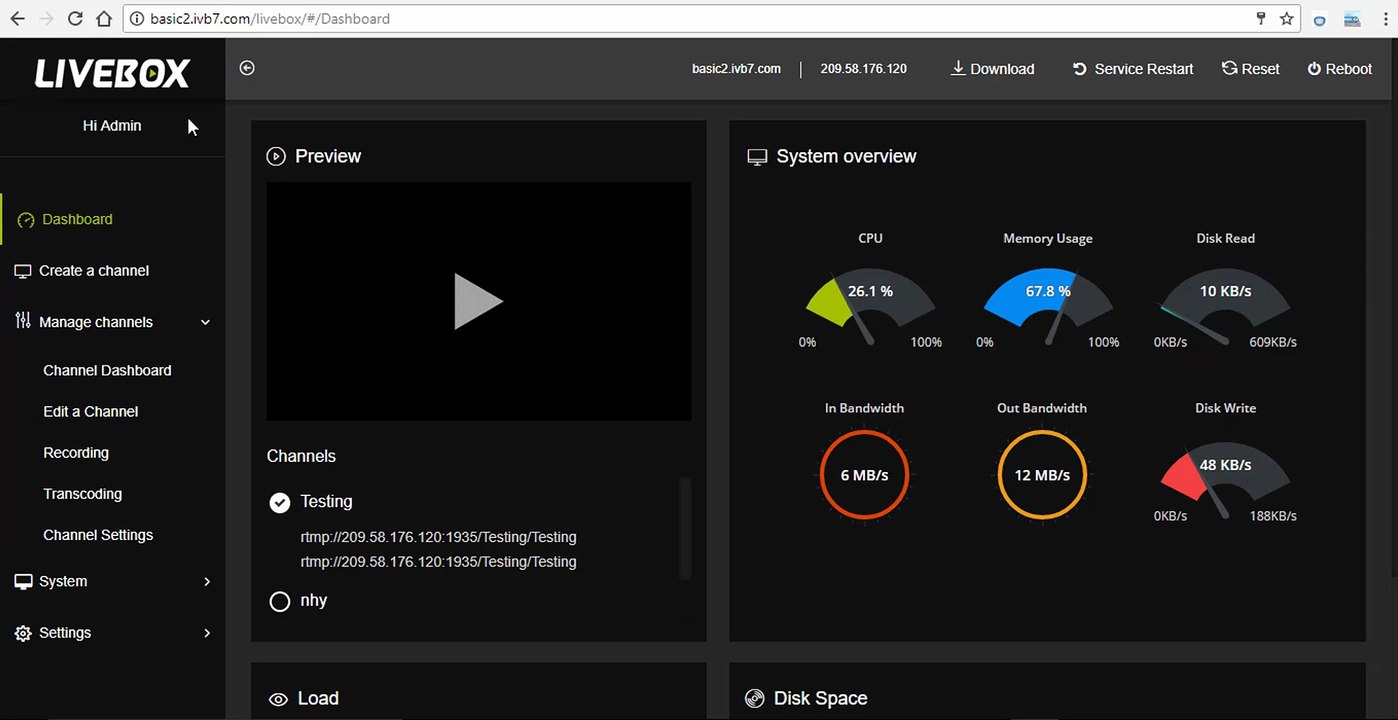Click the Reboot power icon
Image resolution: width=1398 pixels, height=720 pixels.
(1314, 69)
